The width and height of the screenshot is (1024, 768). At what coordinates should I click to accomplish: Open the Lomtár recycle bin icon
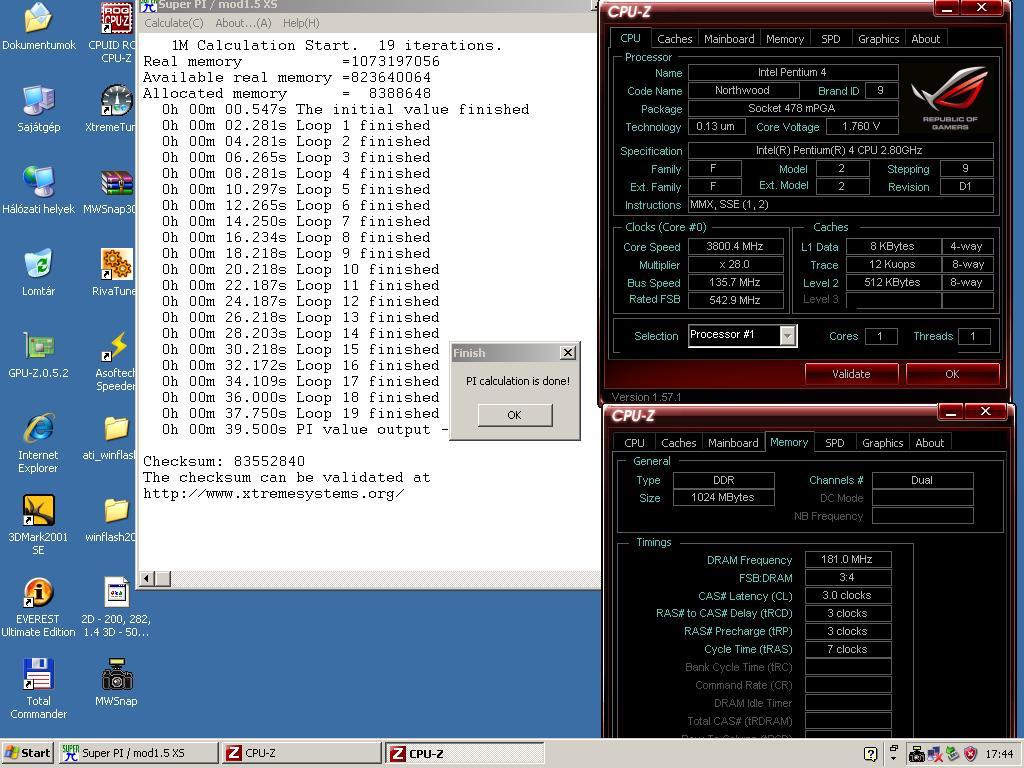39,264
